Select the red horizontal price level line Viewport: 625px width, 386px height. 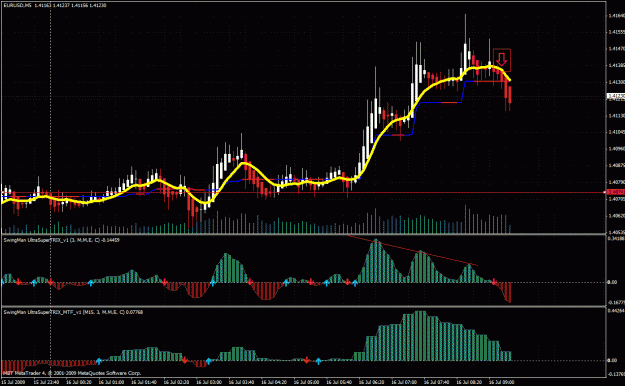click(x=303, y=193)
